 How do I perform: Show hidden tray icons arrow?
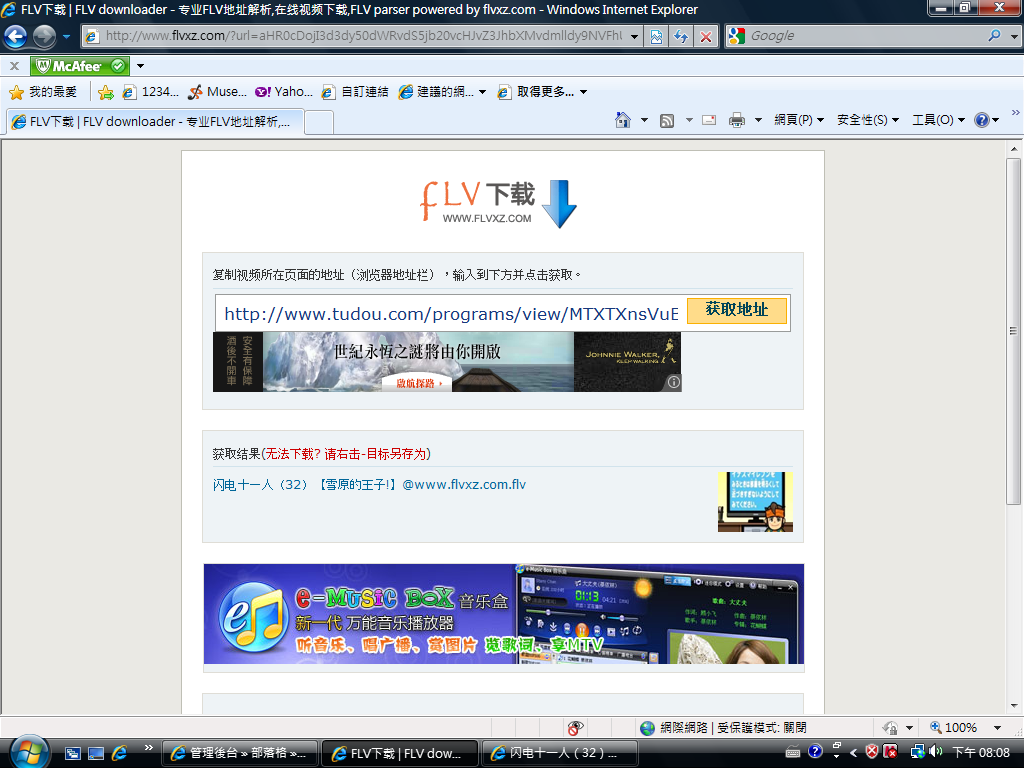click(x=853, y=752)
